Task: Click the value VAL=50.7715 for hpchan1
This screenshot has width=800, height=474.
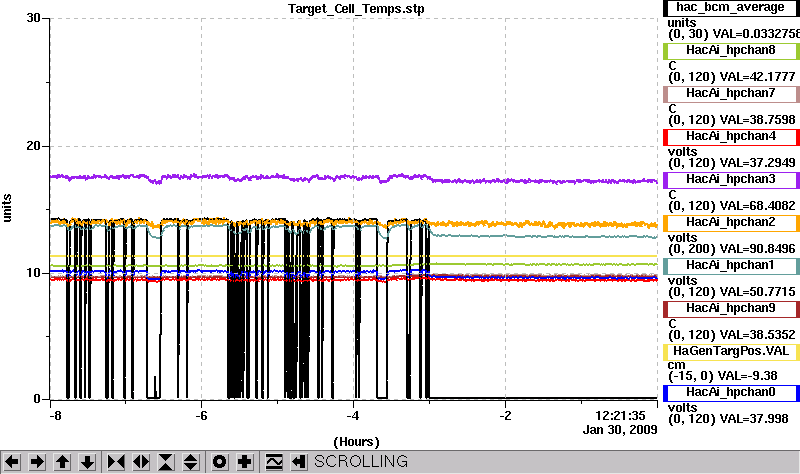Action: click(x=757, y=292)
